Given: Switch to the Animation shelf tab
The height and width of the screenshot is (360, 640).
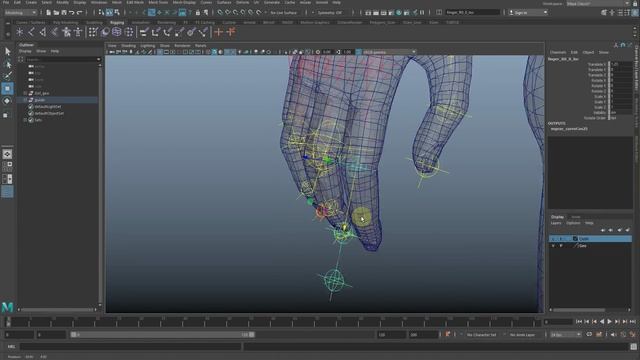Looking at the screenshot, I should point(140,22).
